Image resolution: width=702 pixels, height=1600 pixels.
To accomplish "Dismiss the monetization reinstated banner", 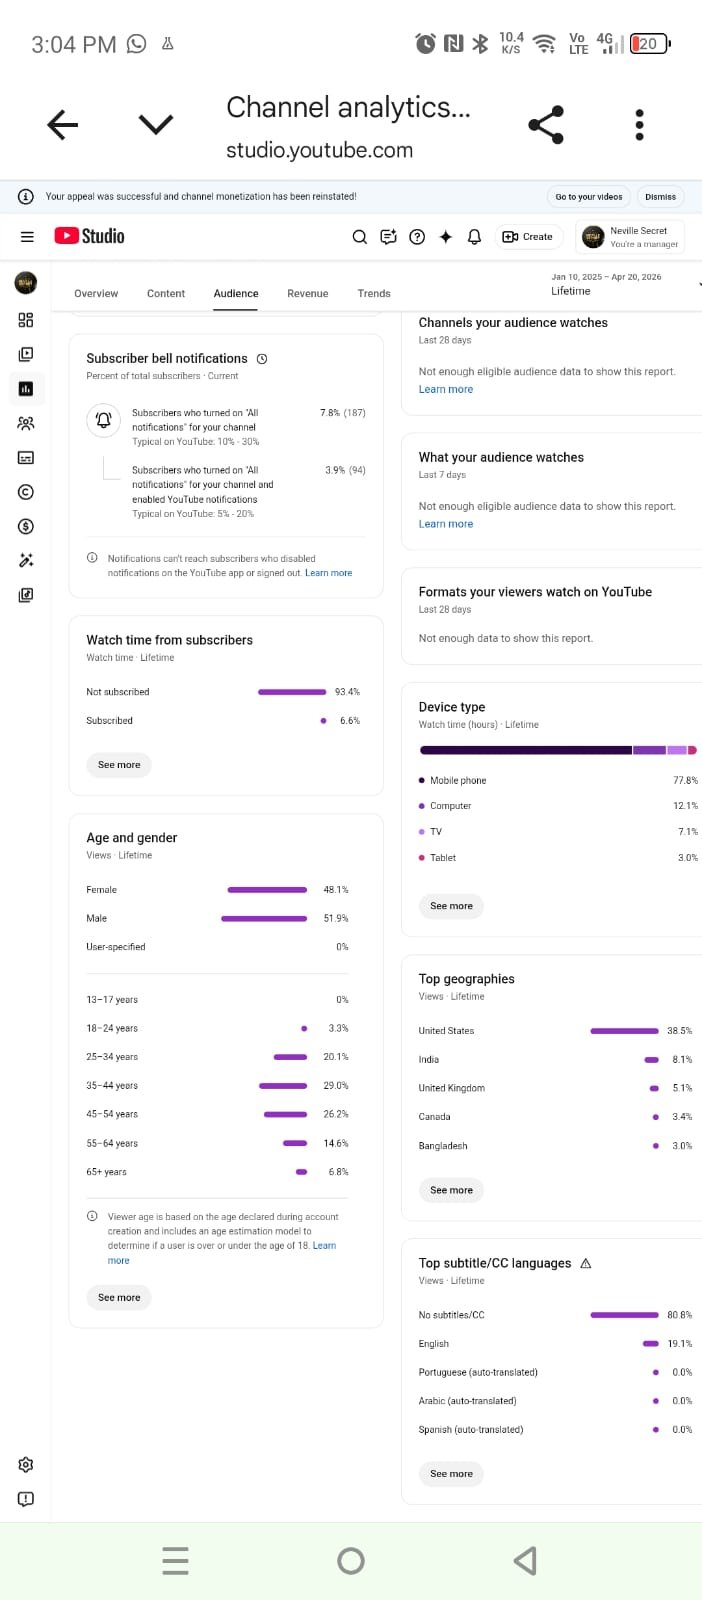I will 660,197.
